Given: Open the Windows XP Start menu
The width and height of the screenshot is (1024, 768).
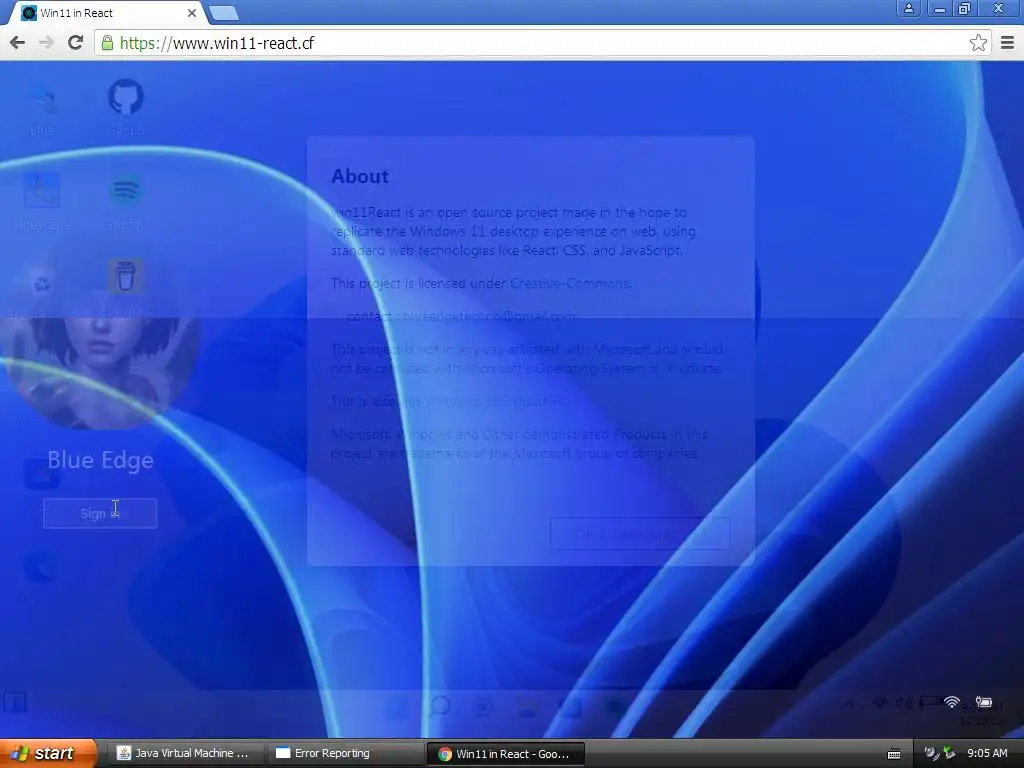Looking at the screenshot, I should point(47,753).
